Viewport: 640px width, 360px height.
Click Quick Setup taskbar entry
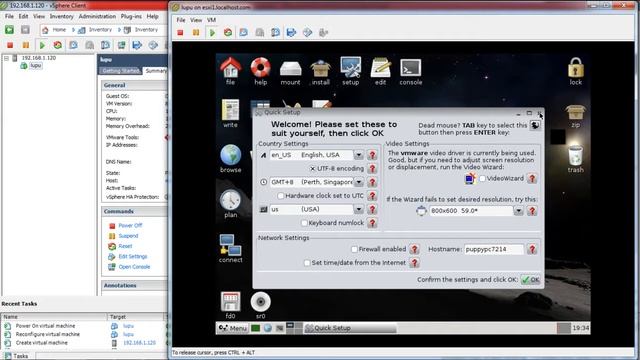[350, 328]
